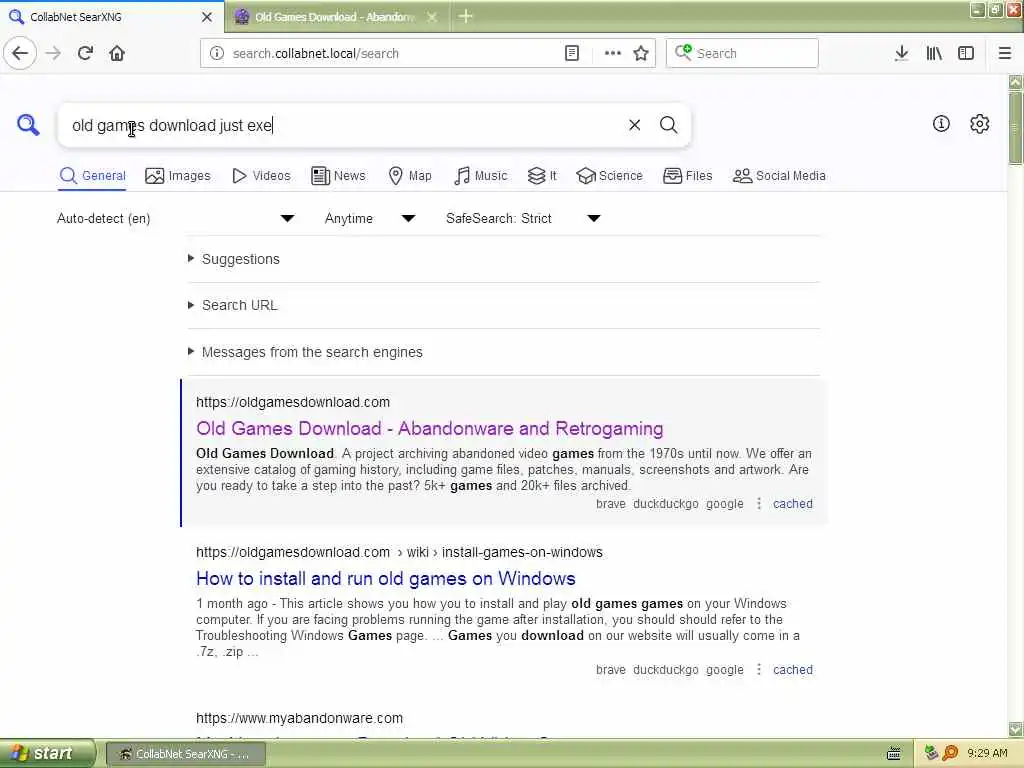Open cached version of How to install result
The height and width of the screenshot is (768, 1024).
point(793,669)
